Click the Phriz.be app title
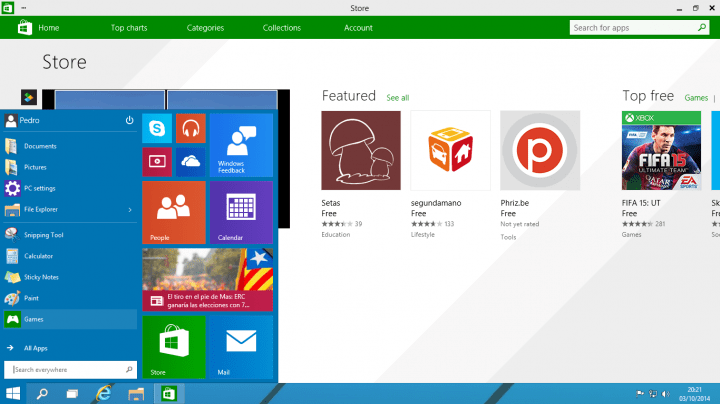The width and height of the screenshot is (720, 404). (515, 203)
